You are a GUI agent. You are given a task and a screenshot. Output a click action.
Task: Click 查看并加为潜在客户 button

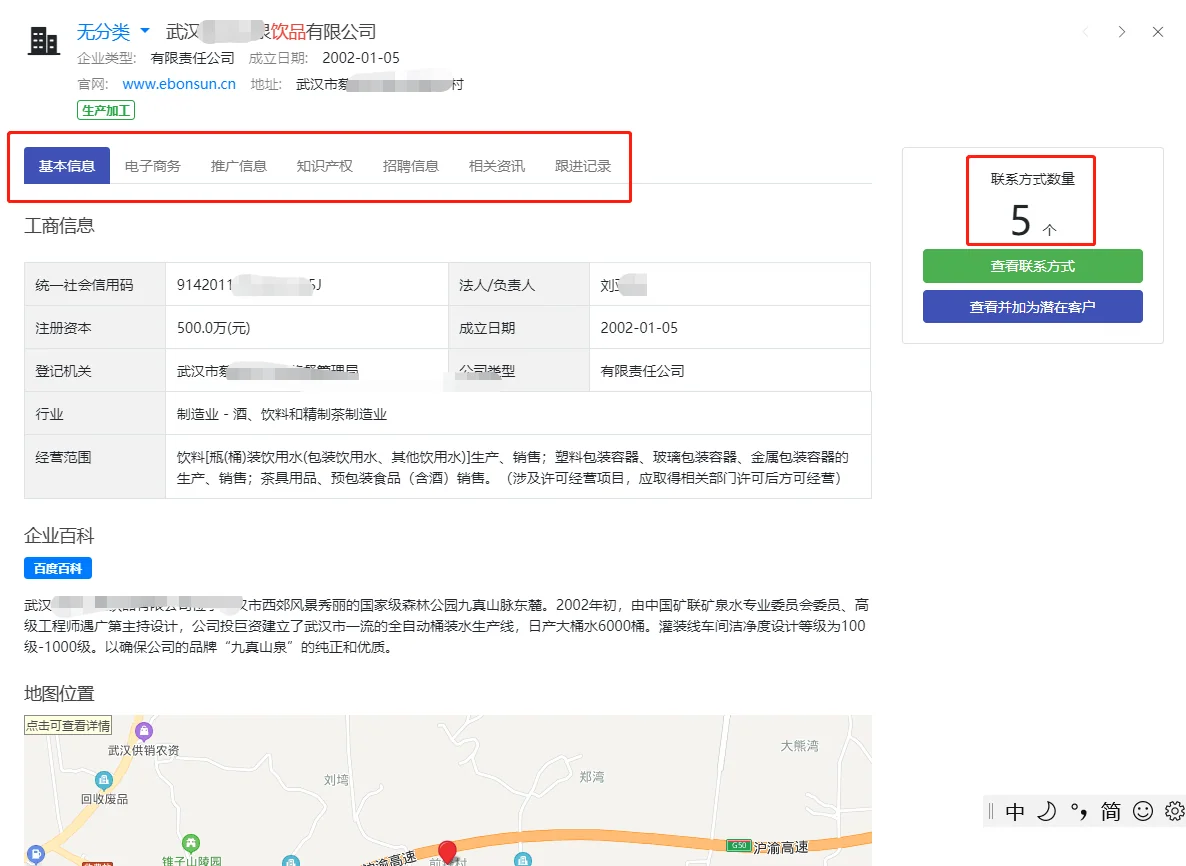click(x=1032, y=306)
